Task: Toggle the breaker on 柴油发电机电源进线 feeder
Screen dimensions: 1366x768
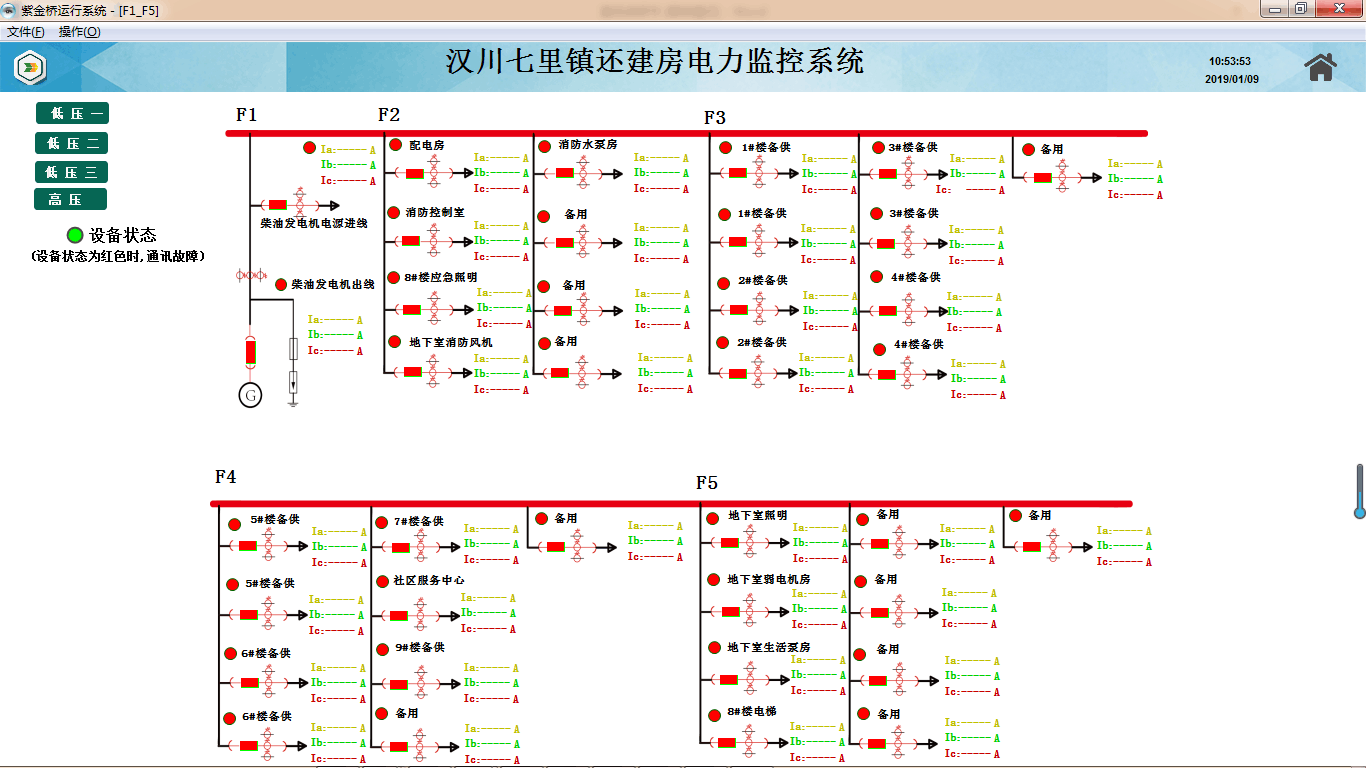Action: coord(277,205)
